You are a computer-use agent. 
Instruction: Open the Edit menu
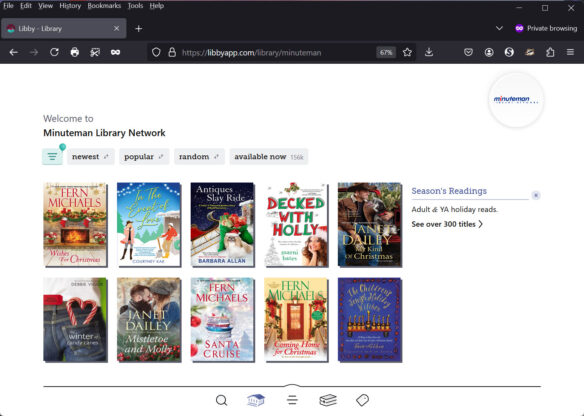tap(26, 6)
